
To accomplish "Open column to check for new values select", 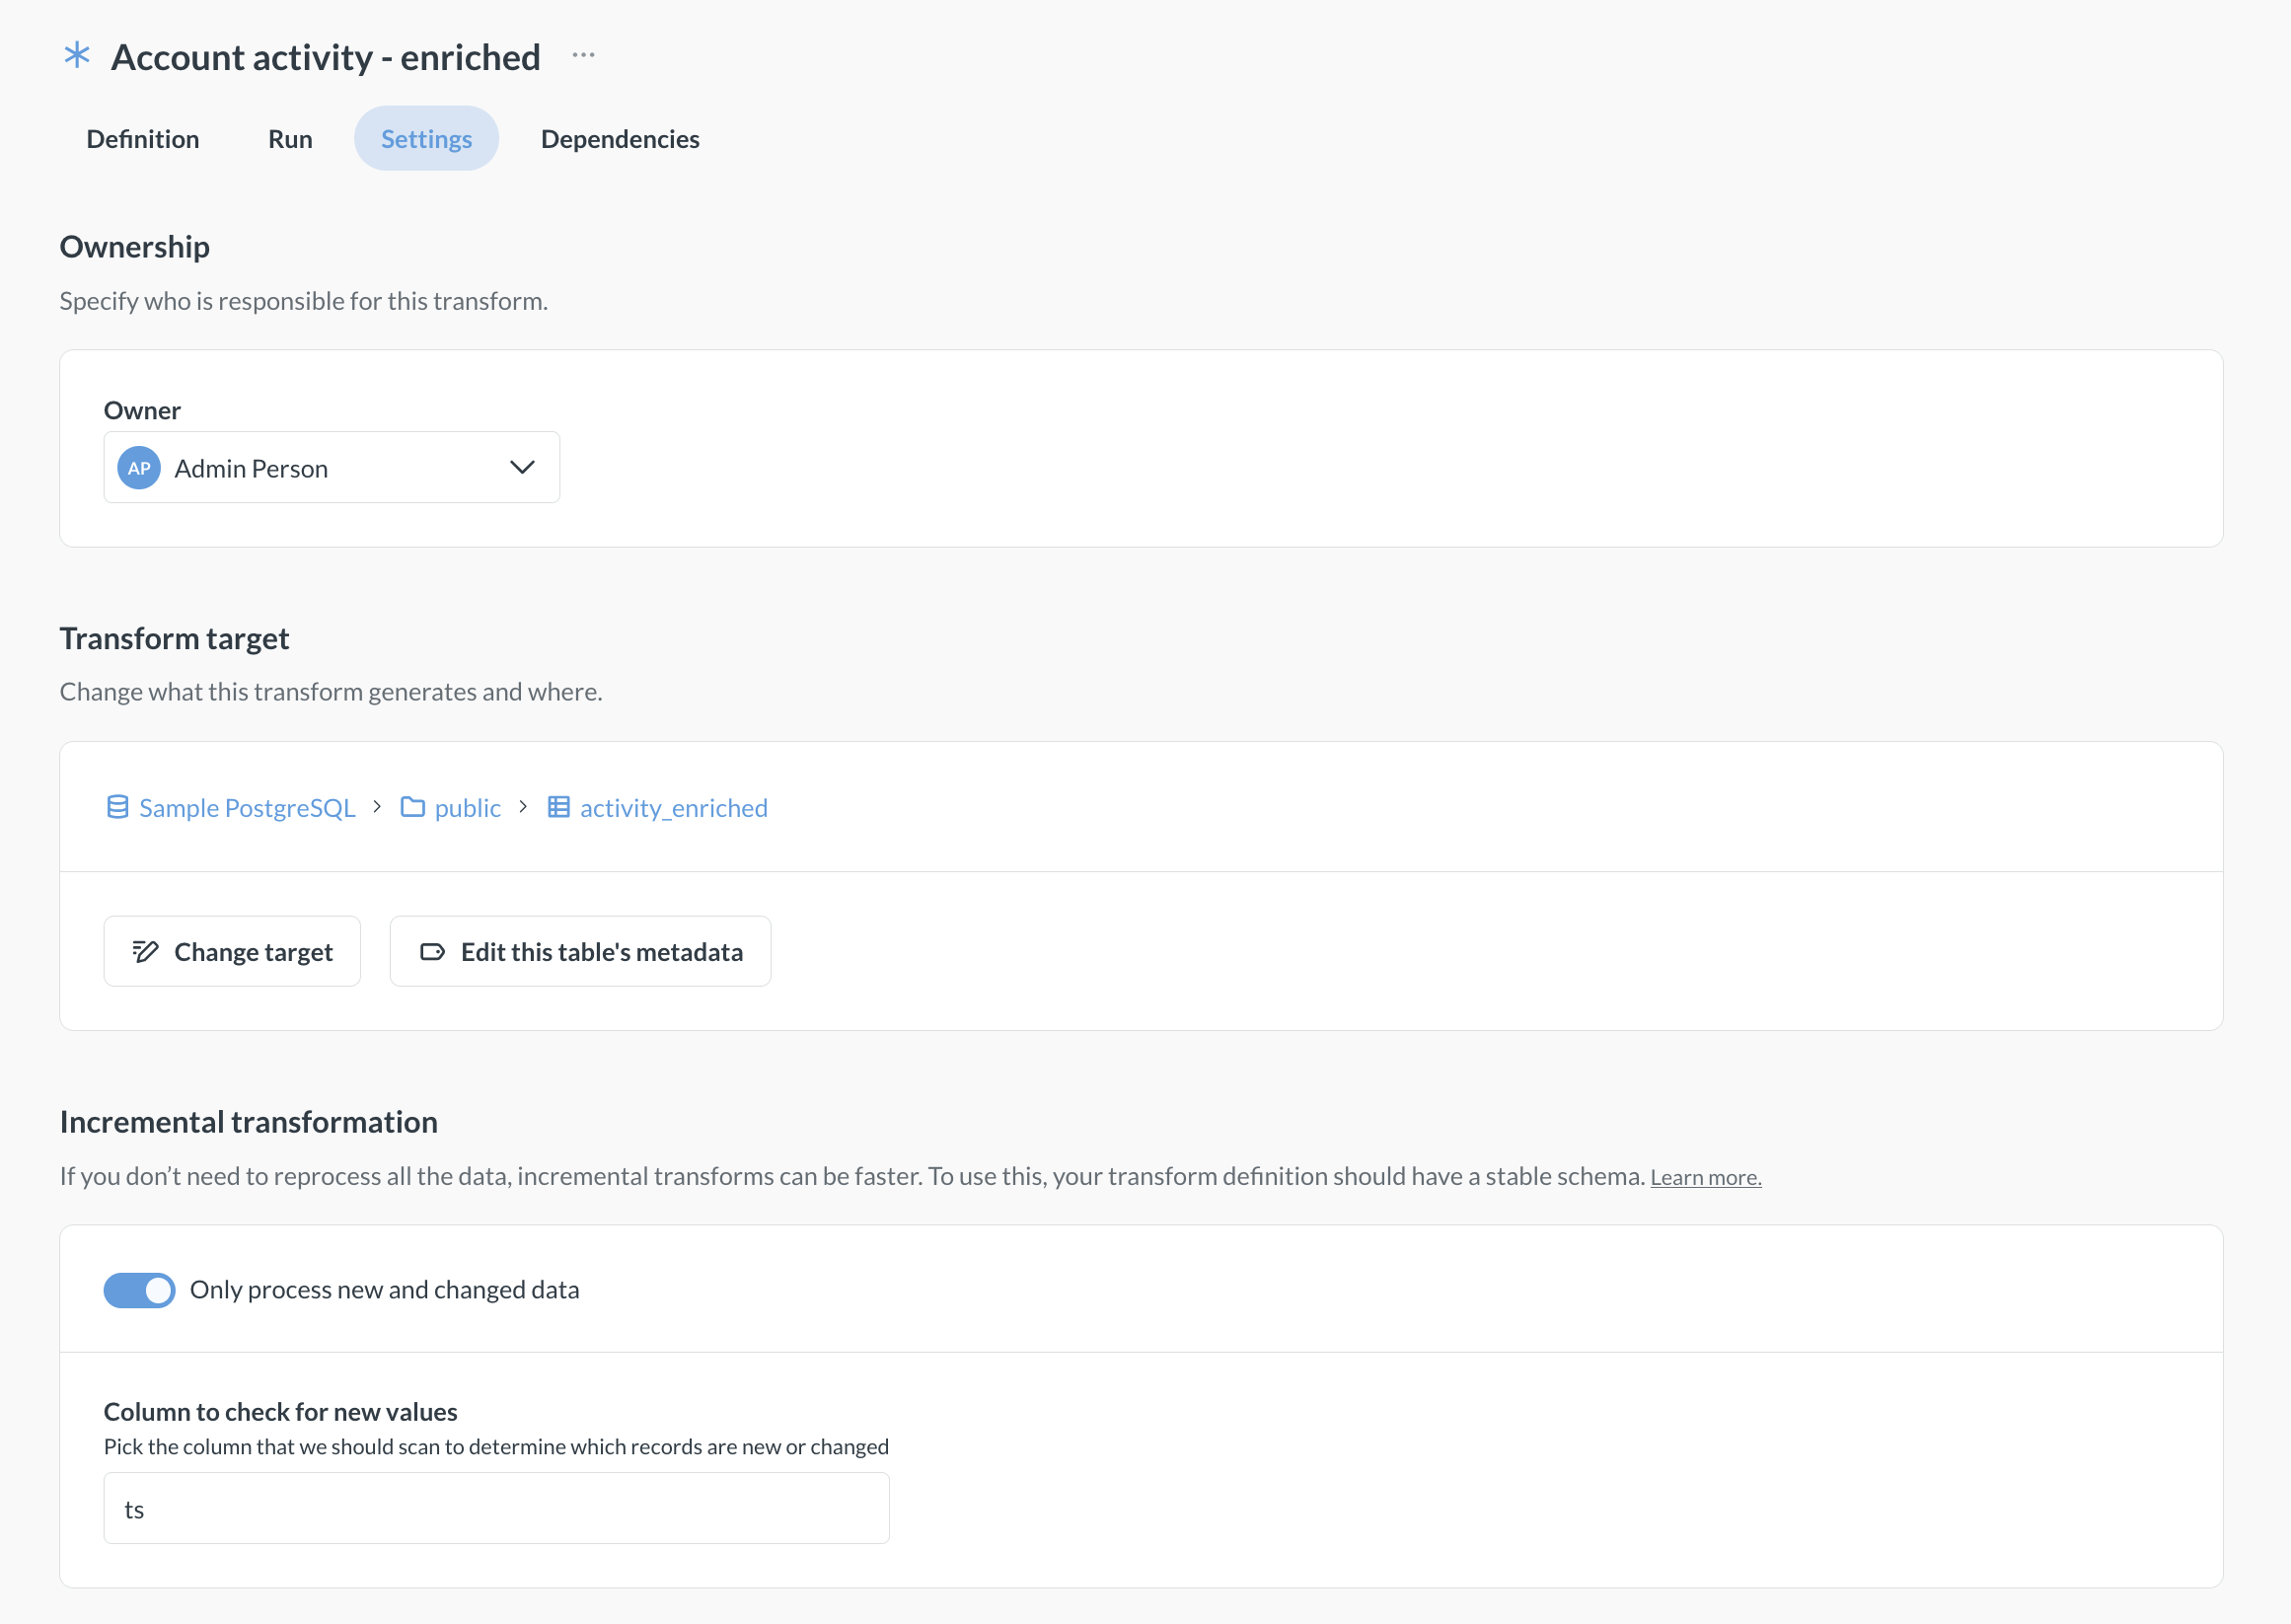I will coord(496,1508).
